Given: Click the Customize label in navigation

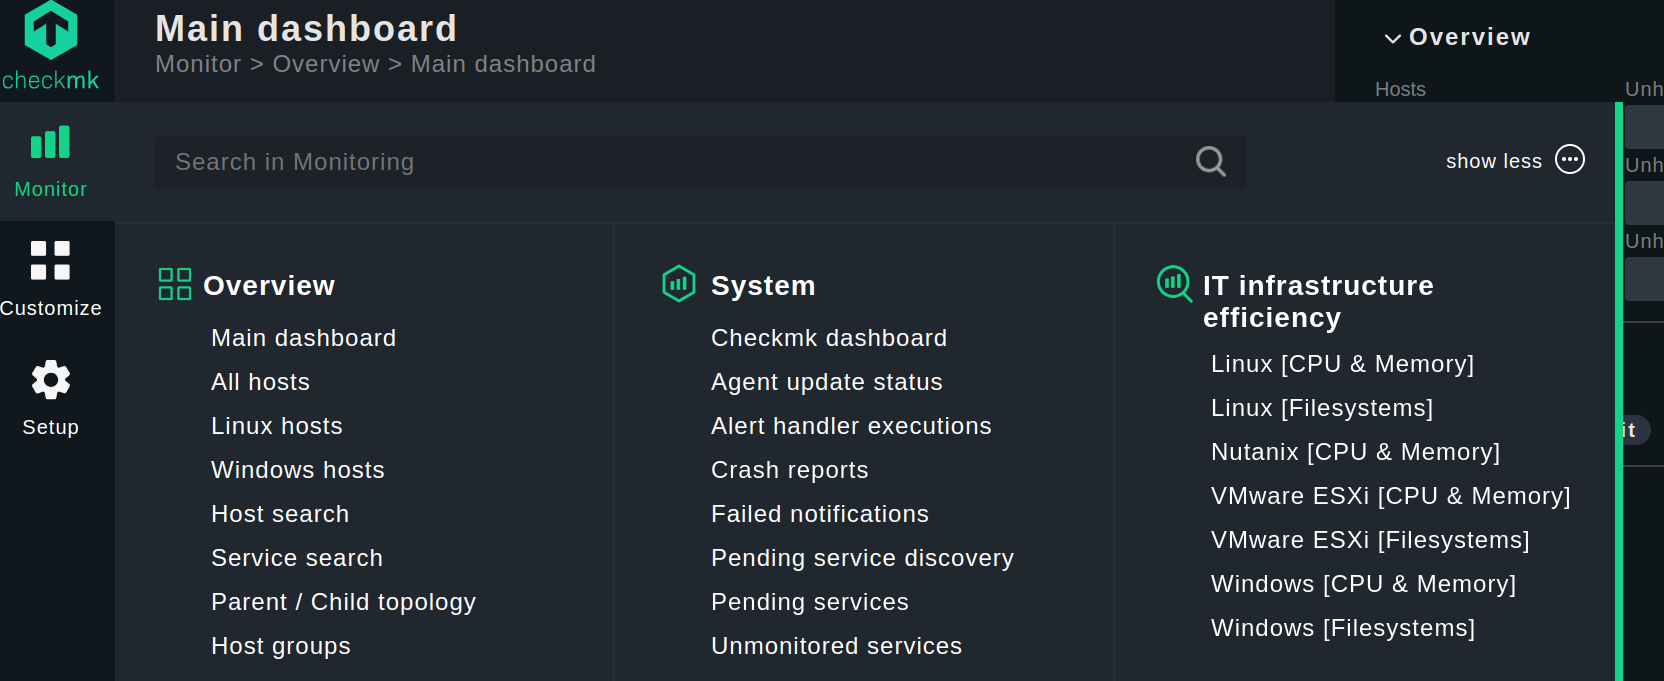Looking at the screenshot, I should pyautogui.click(x=50, y=308).
